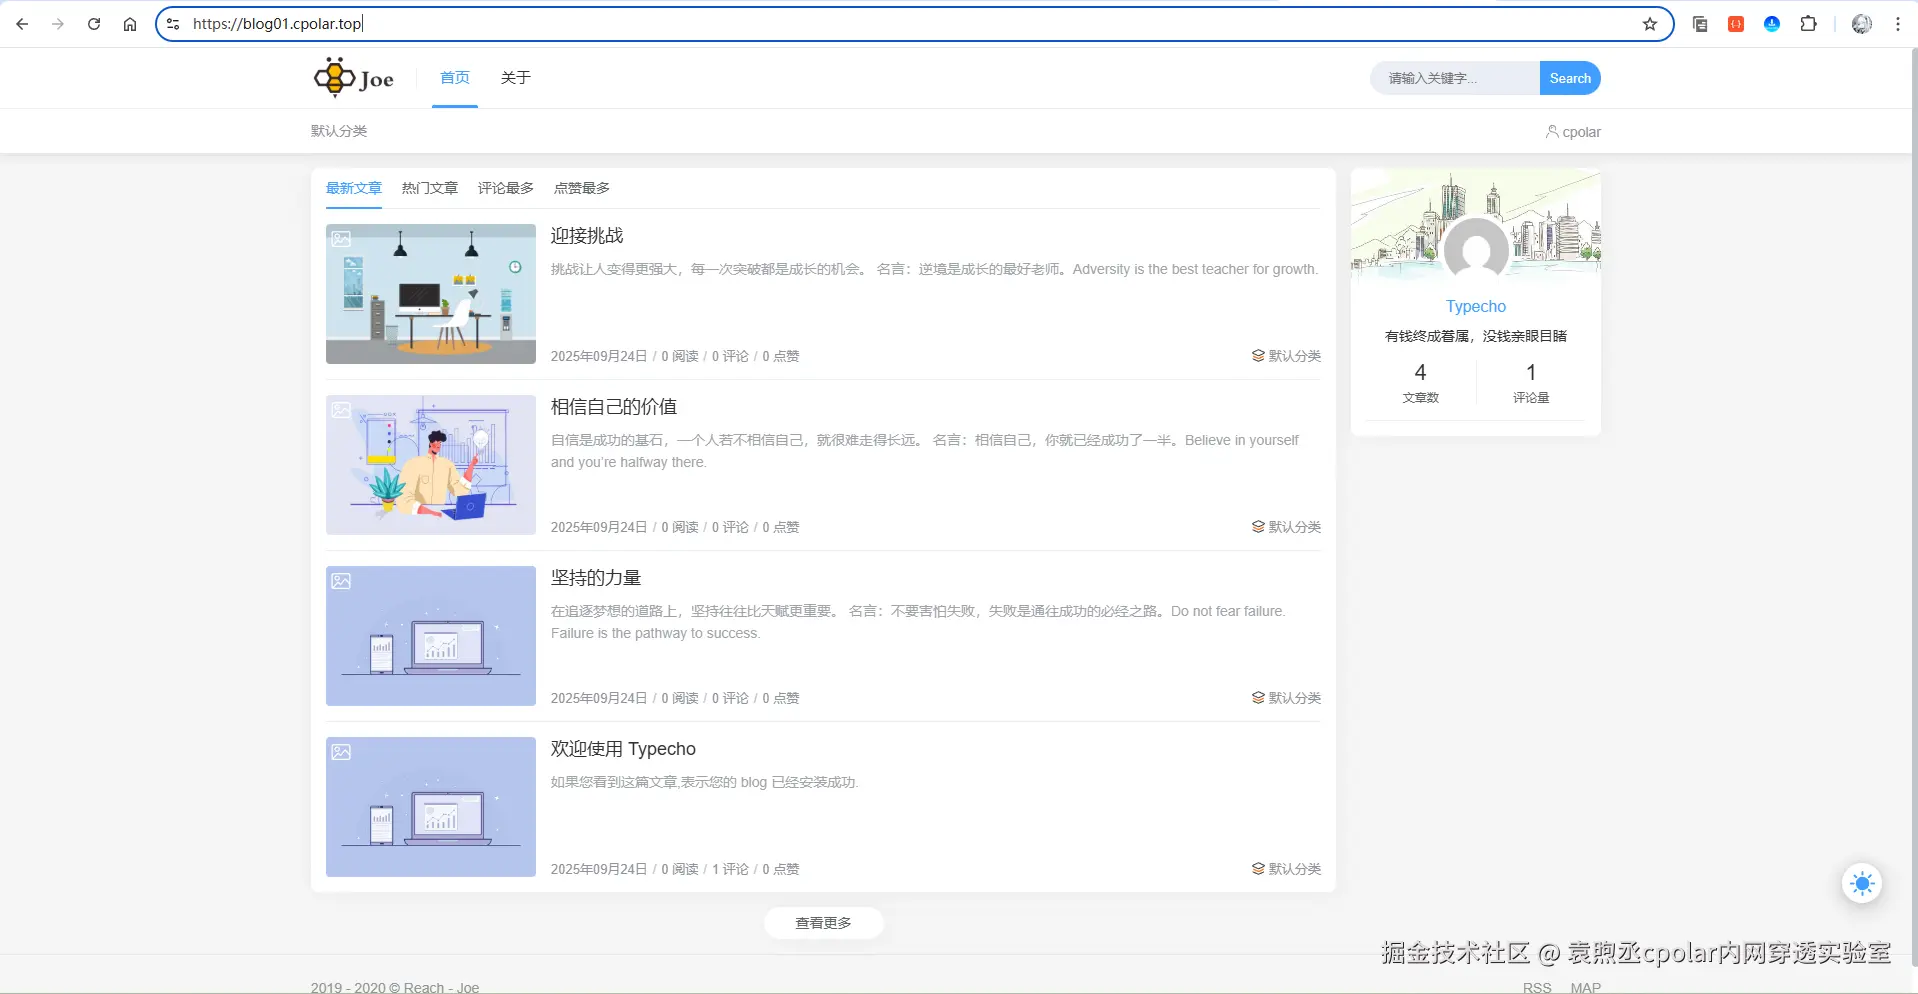This screenshot has height=994, width=1918.
Task: Toggle the light/dark mode sun button
Action: (x=1861, y=884)
